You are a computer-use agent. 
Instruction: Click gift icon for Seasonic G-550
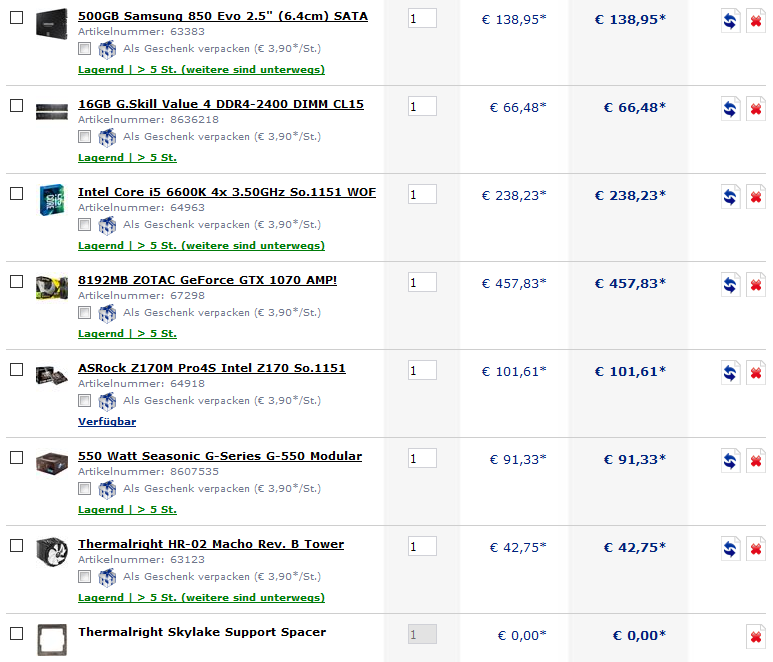[x=107, y=489]
